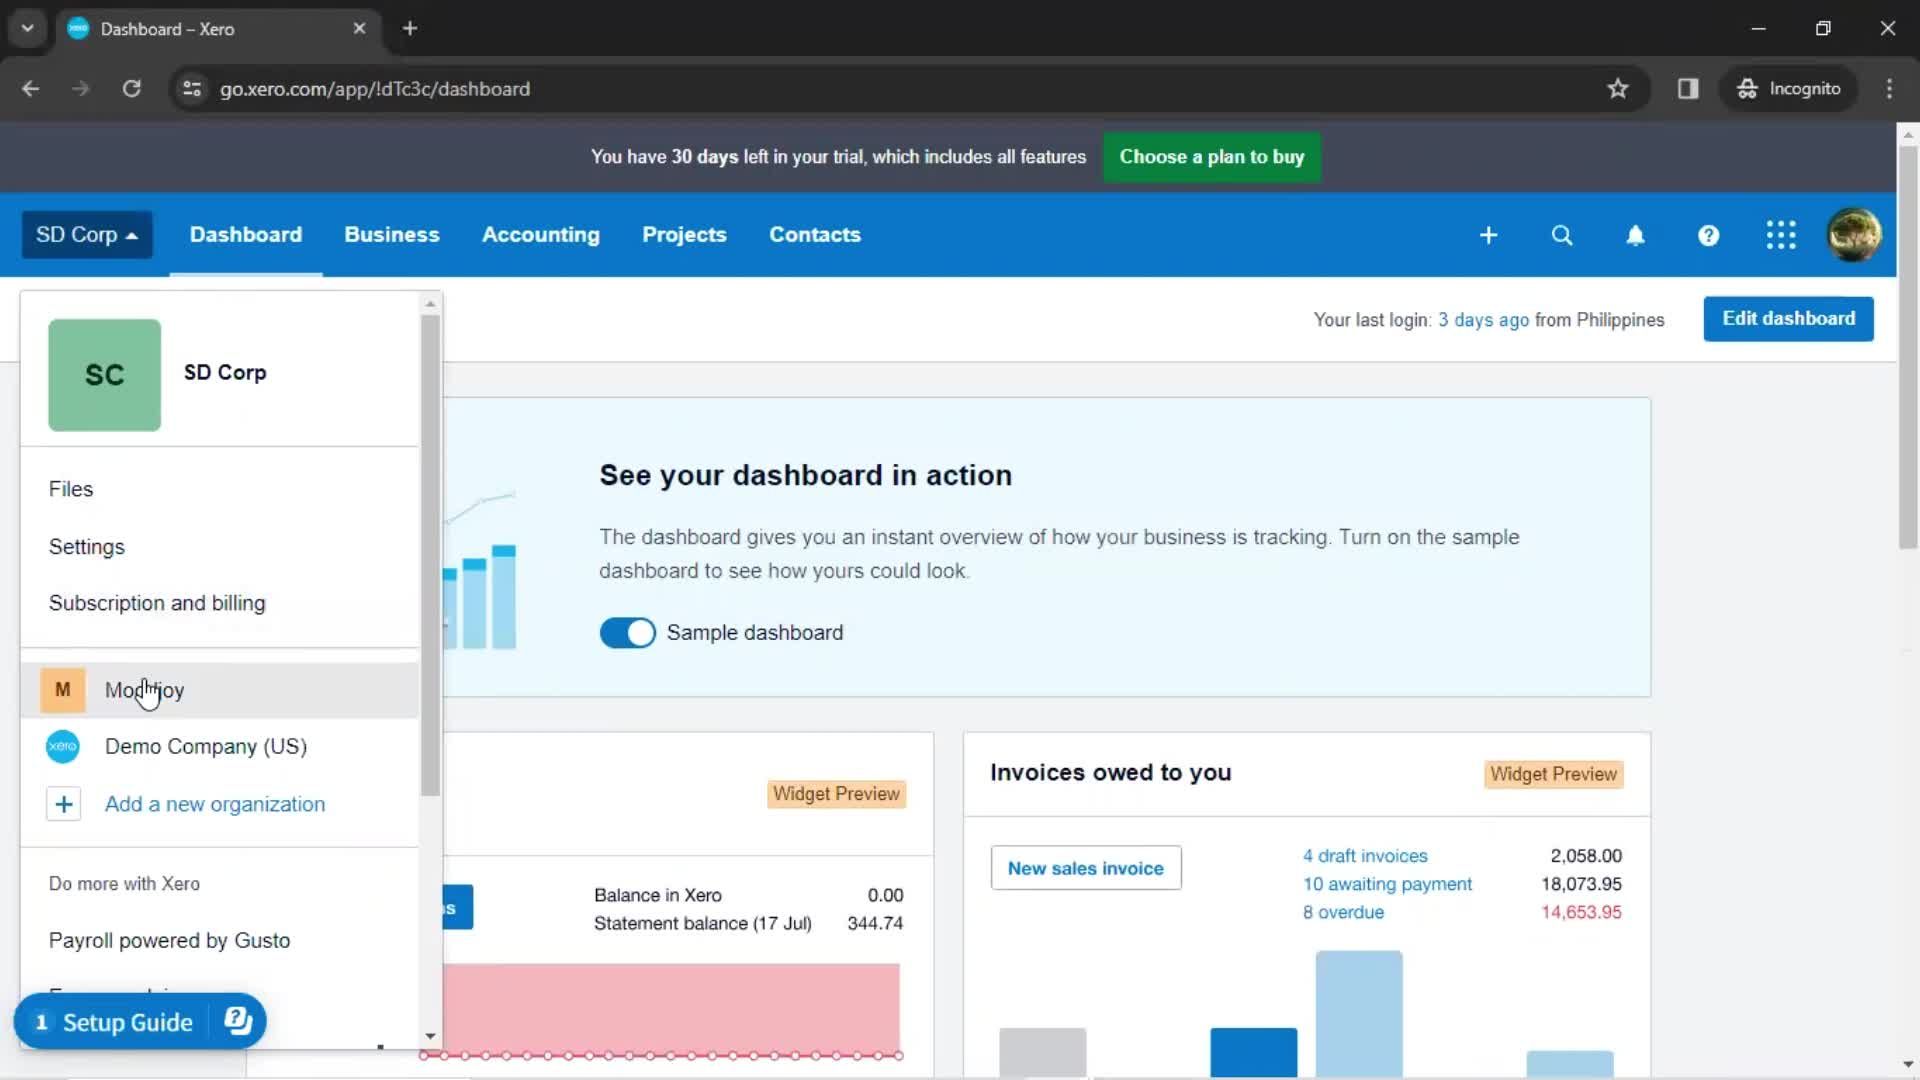Click the Widget Preview badge on Invoices owed
Viewport: 1920px width, 1080px height.
pos(1553,774)
